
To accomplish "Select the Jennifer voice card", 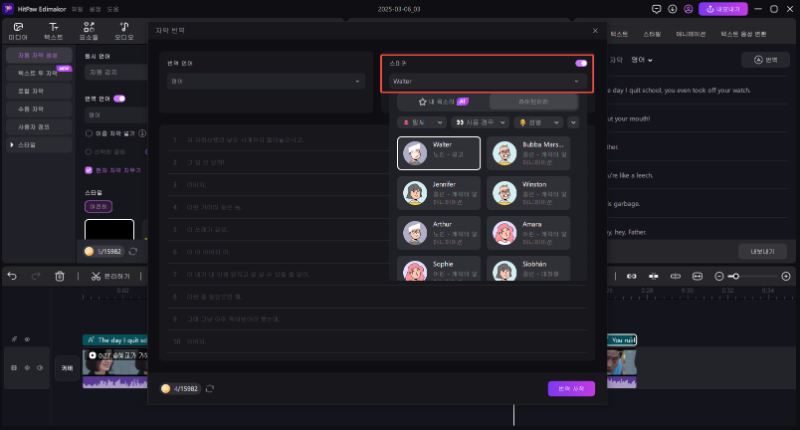I will click(438, 192).
